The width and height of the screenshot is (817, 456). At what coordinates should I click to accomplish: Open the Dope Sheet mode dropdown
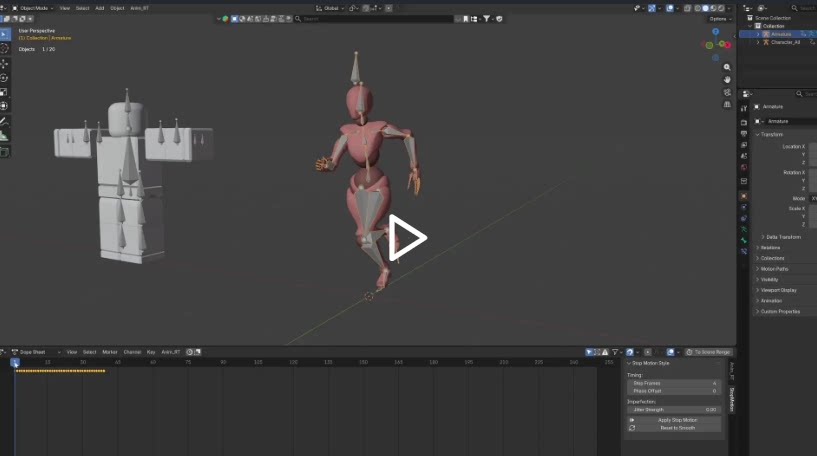[x=35, y=352]
